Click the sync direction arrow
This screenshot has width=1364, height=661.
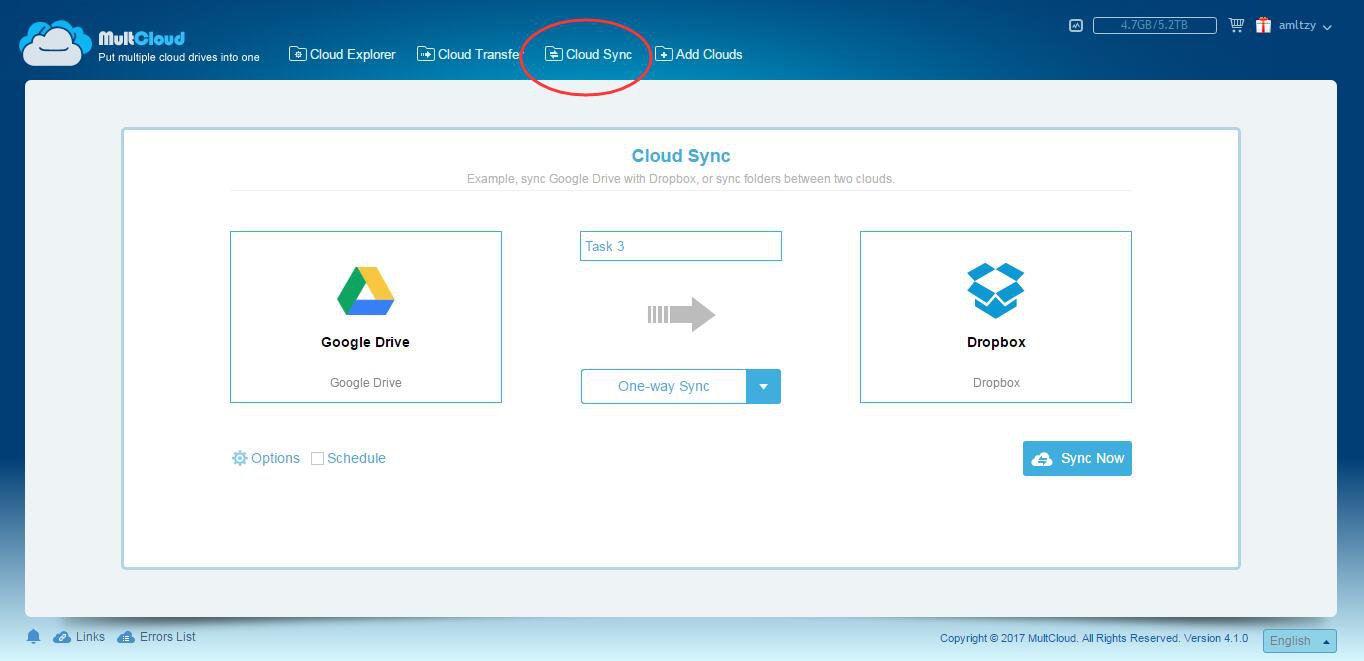[681, 314]
